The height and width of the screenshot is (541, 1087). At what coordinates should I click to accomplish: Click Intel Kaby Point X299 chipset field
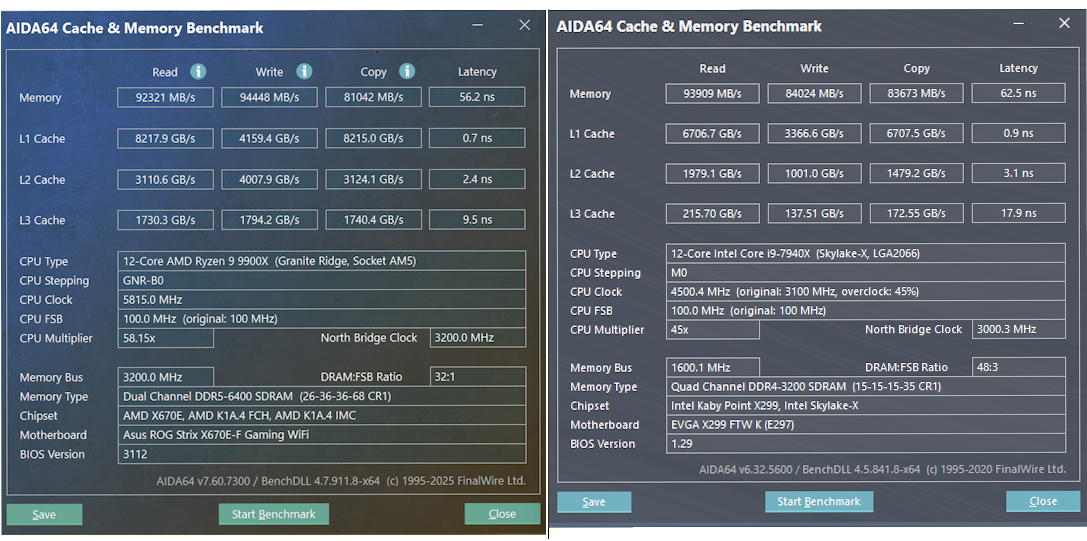(x=866, y=406)
